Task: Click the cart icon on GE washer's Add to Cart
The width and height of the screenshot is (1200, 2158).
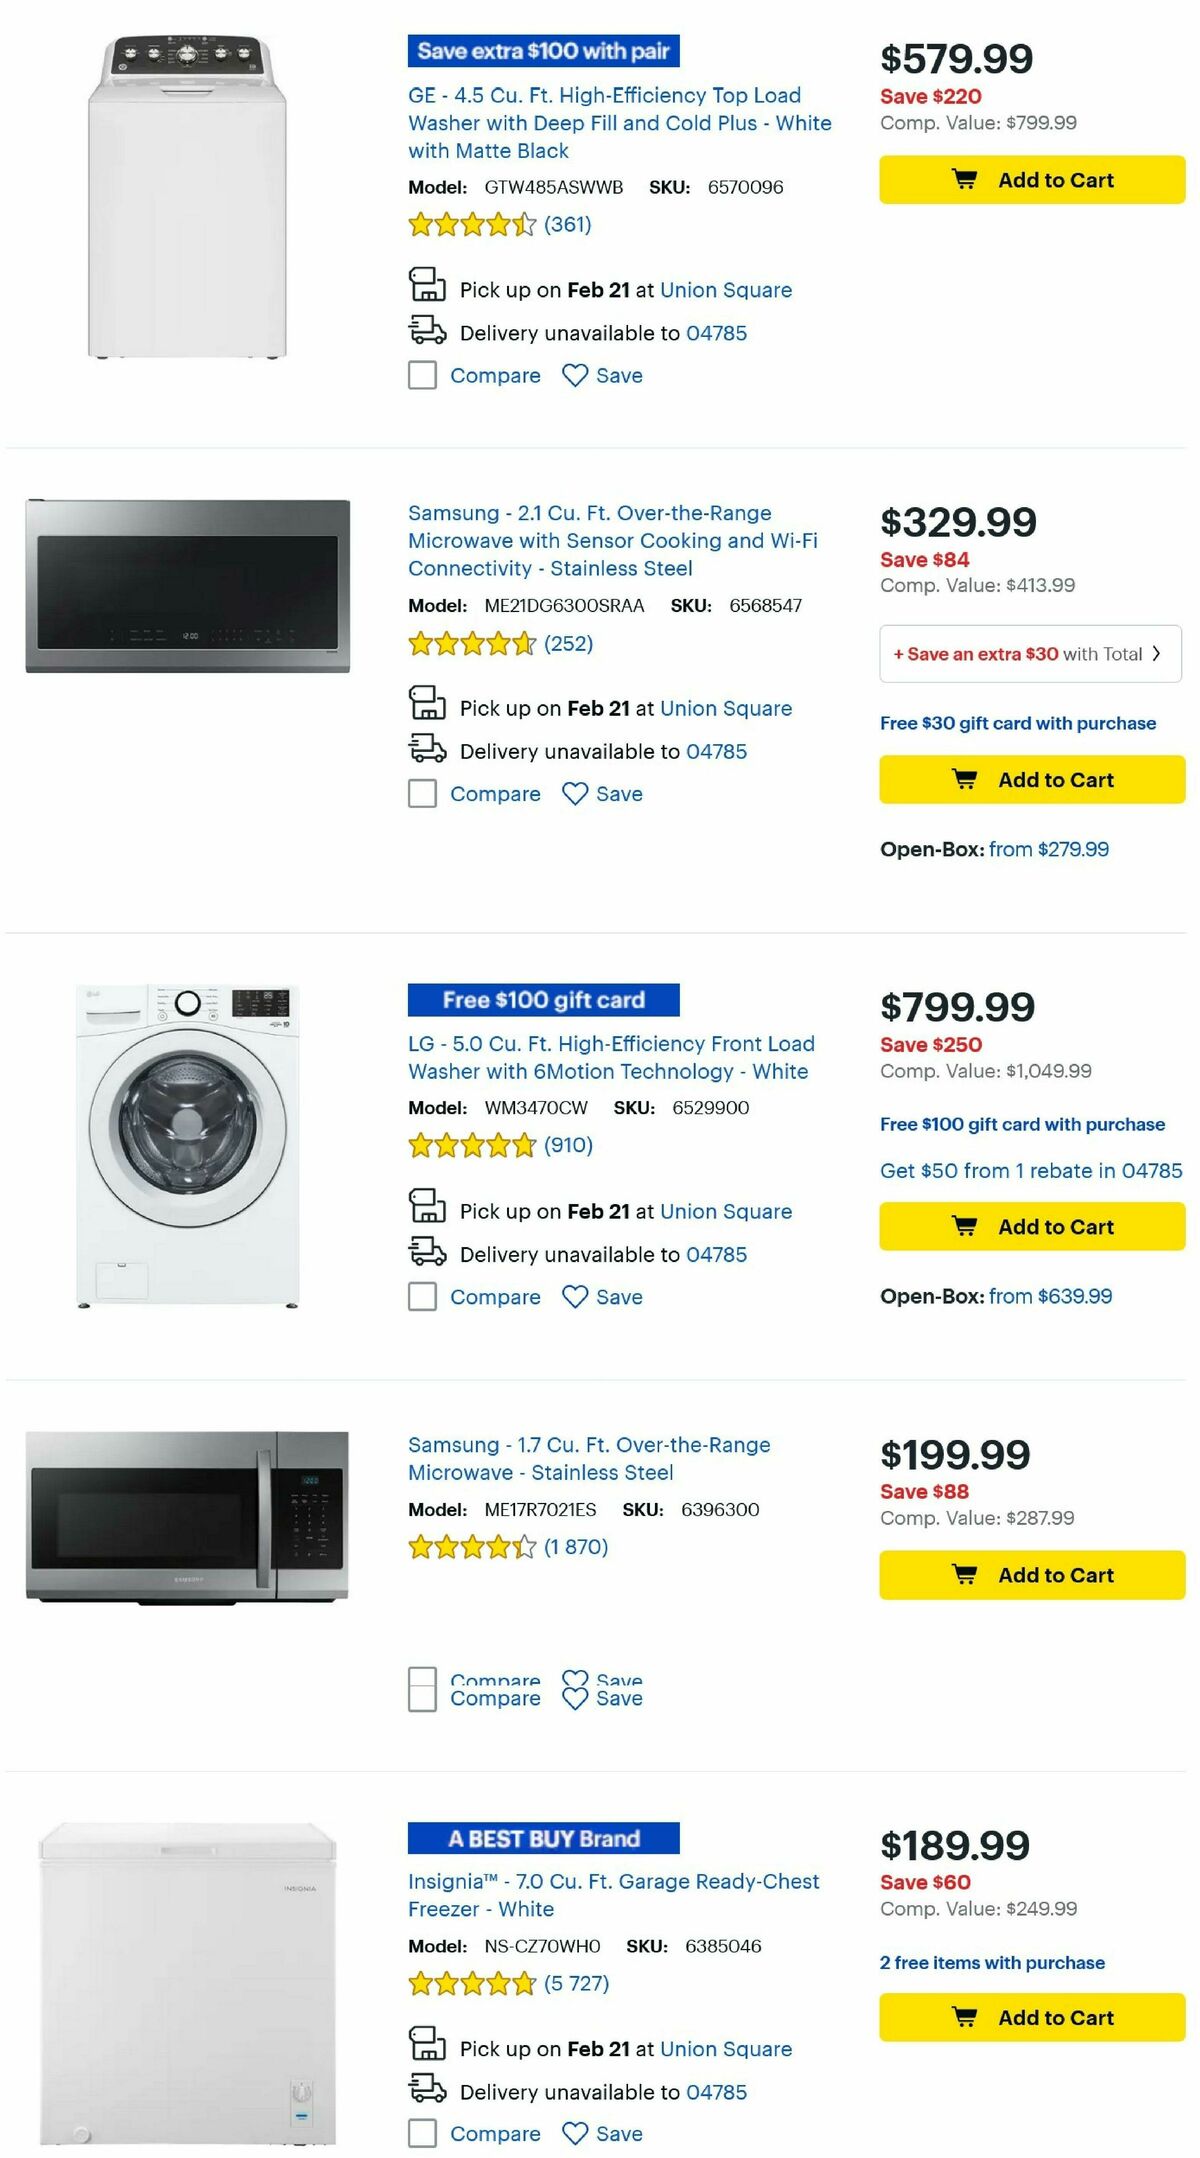Action: pos(965,180)
